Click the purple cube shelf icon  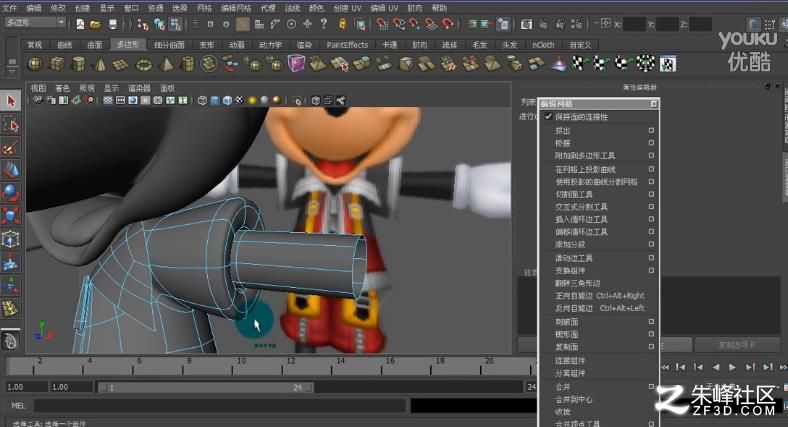coord(296,63)
